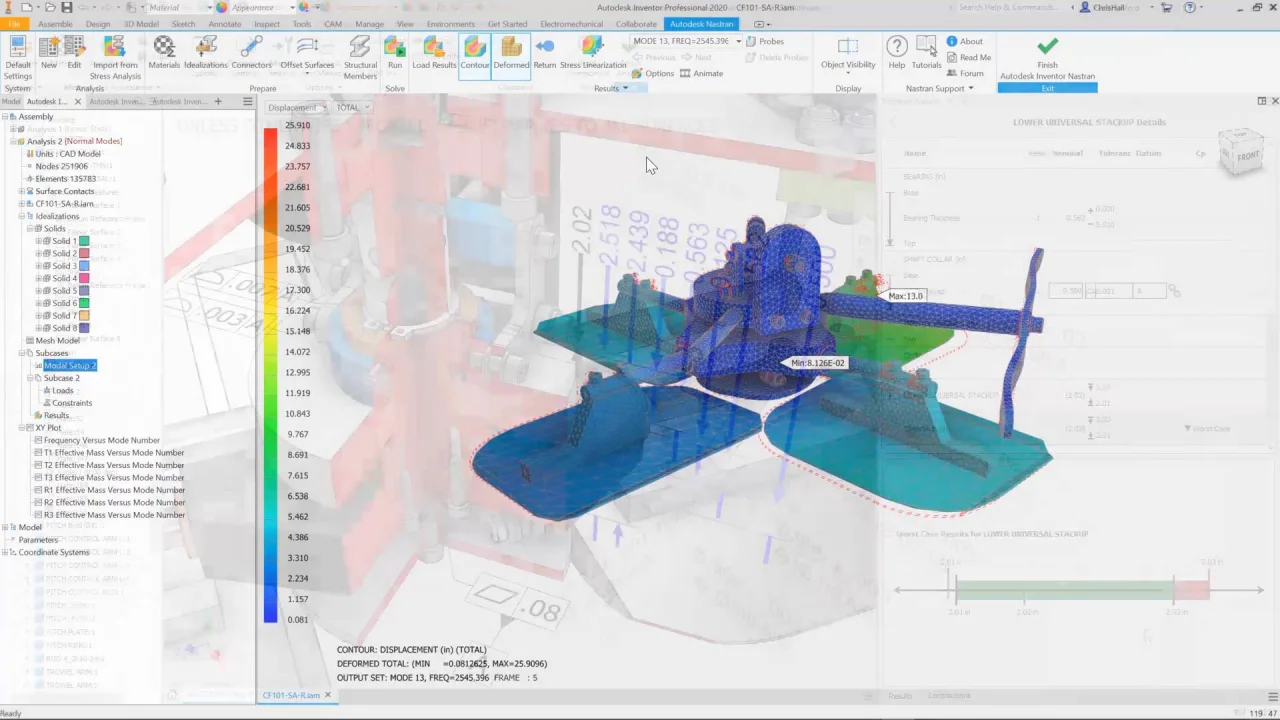The height and width of the screenshot is (720, 1280).
Task: Click the FRONT face of ViewCube
Action: click(x=1248, y=156)
